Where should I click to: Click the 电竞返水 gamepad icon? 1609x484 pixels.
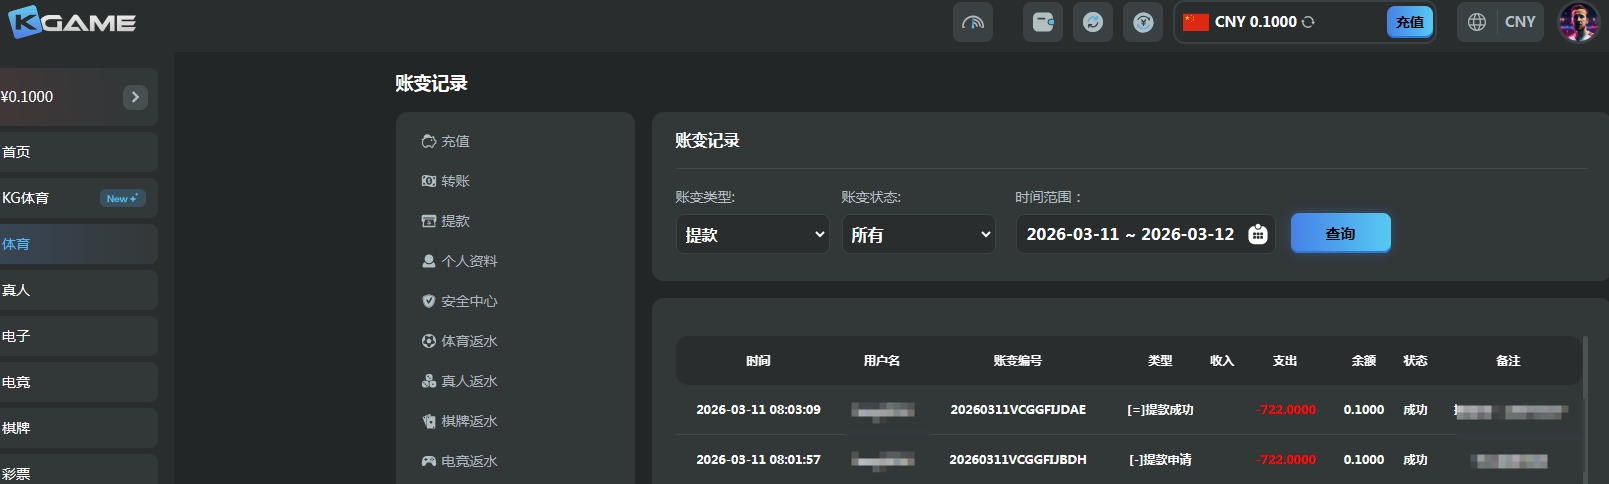429,461
